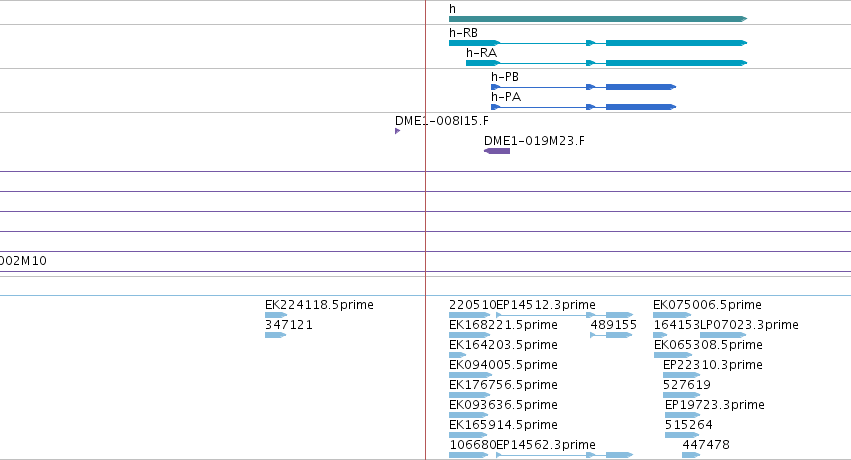851x460 pixels.
Task: Click EK093636.5prime label
Action: 503,405
